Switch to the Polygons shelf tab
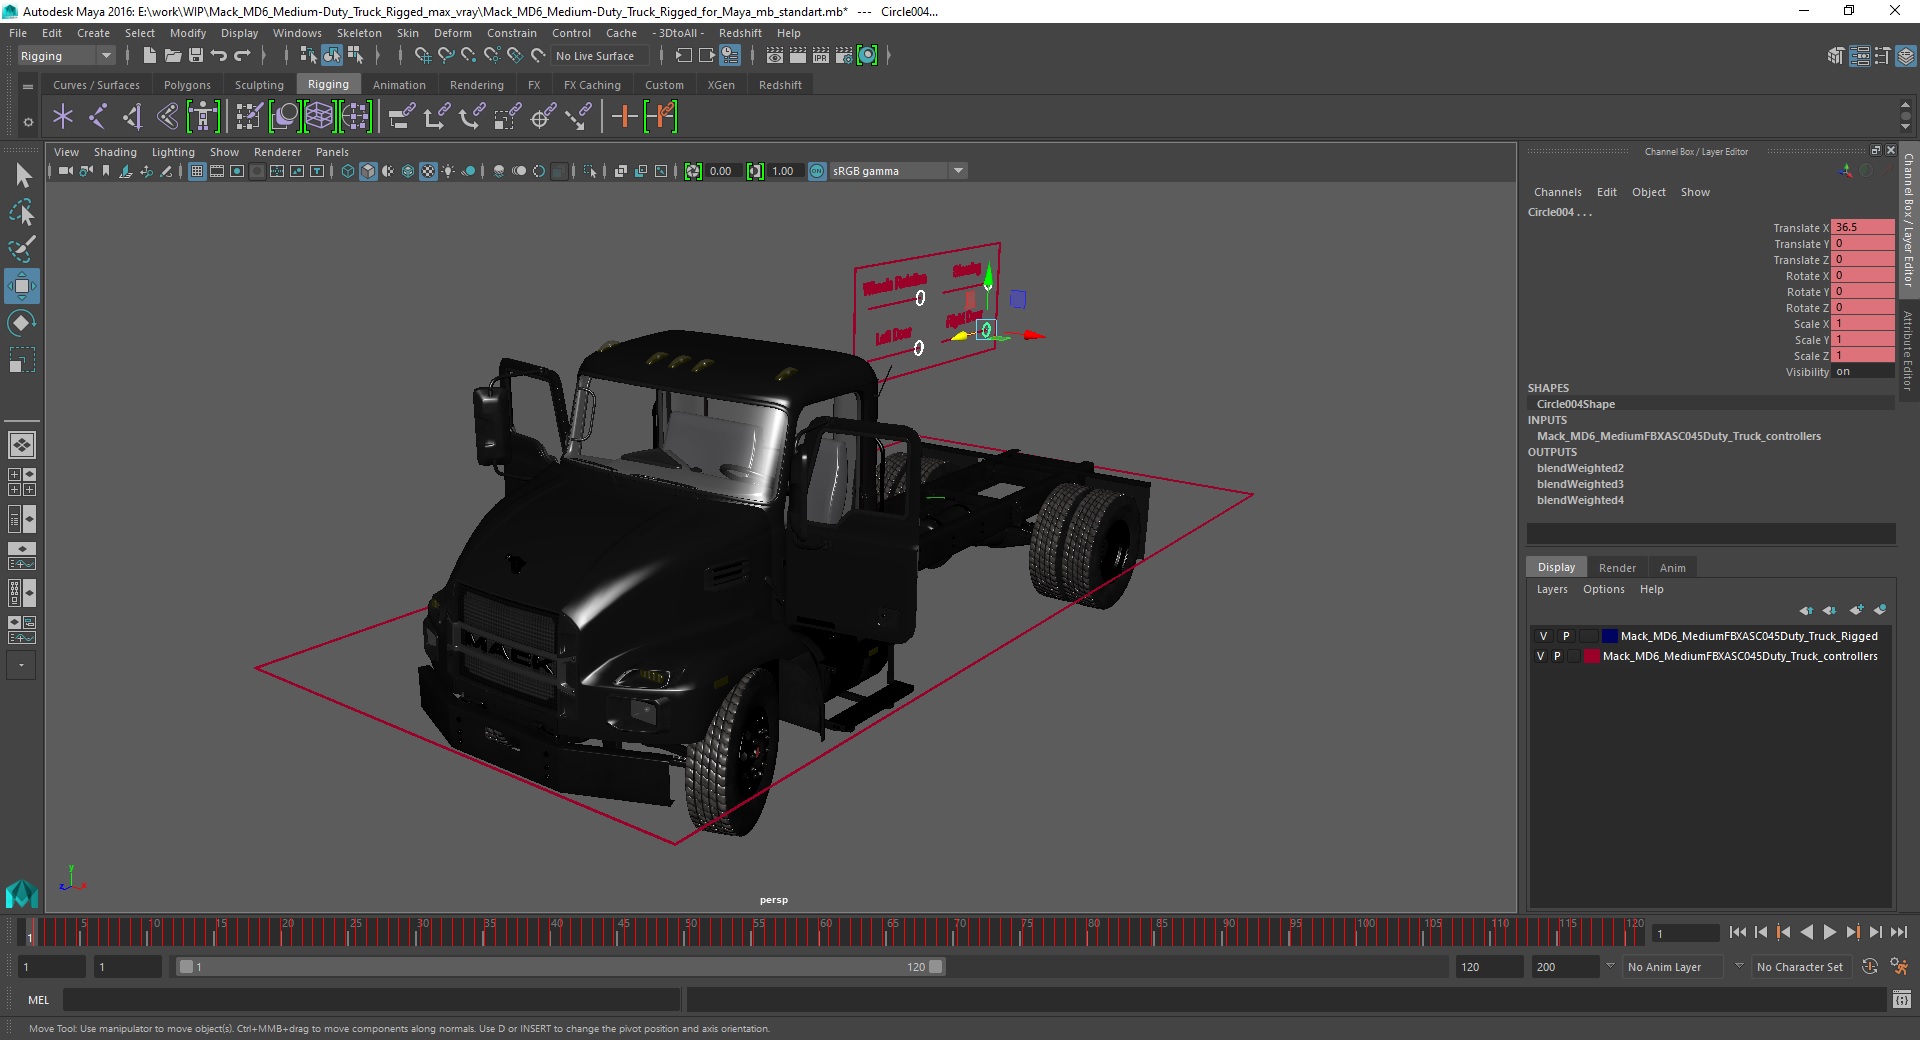Viewport: 1920px width, 1040px height. [x=187, y=85]
